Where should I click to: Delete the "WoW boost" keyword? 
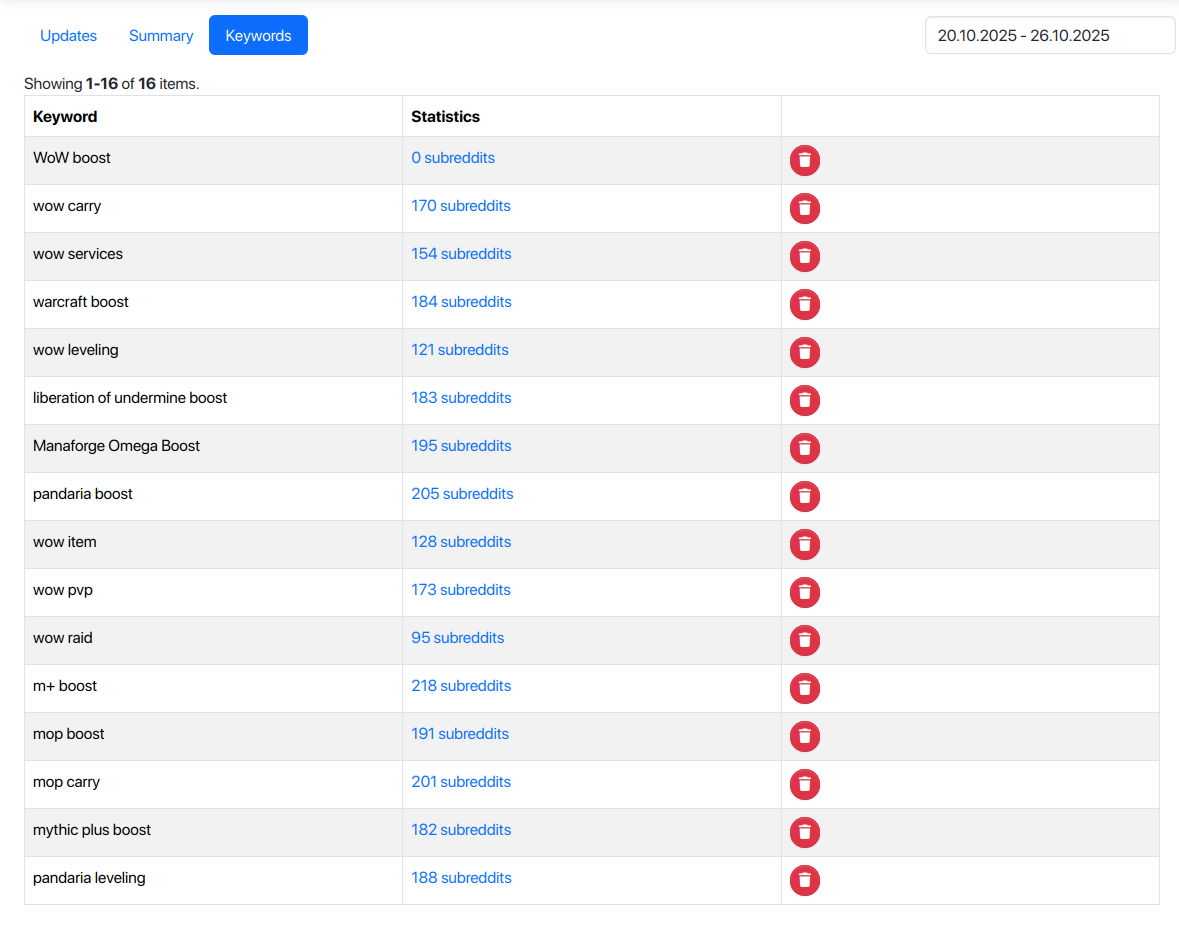[805, 160]
